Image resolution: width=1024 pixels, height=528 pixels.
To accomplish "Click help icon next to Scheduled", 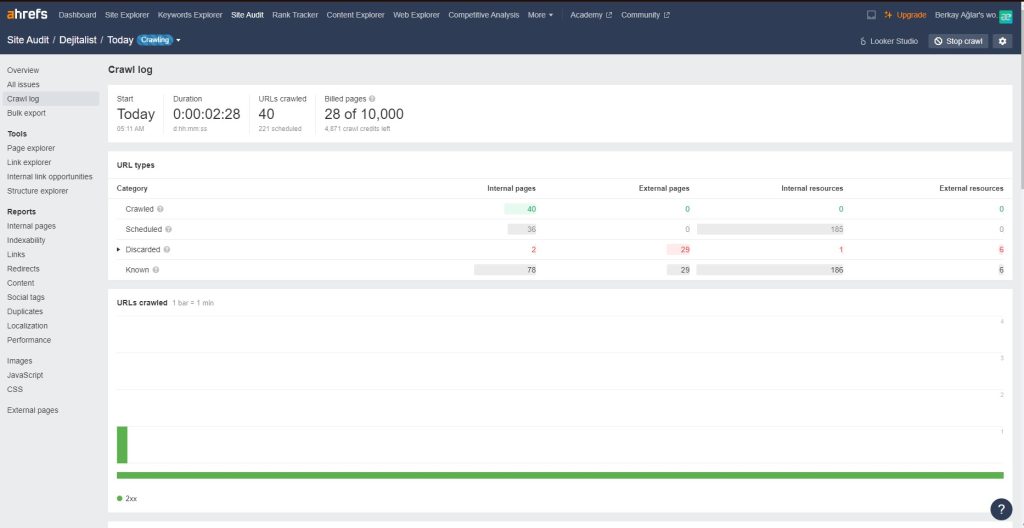I will 168,229.
